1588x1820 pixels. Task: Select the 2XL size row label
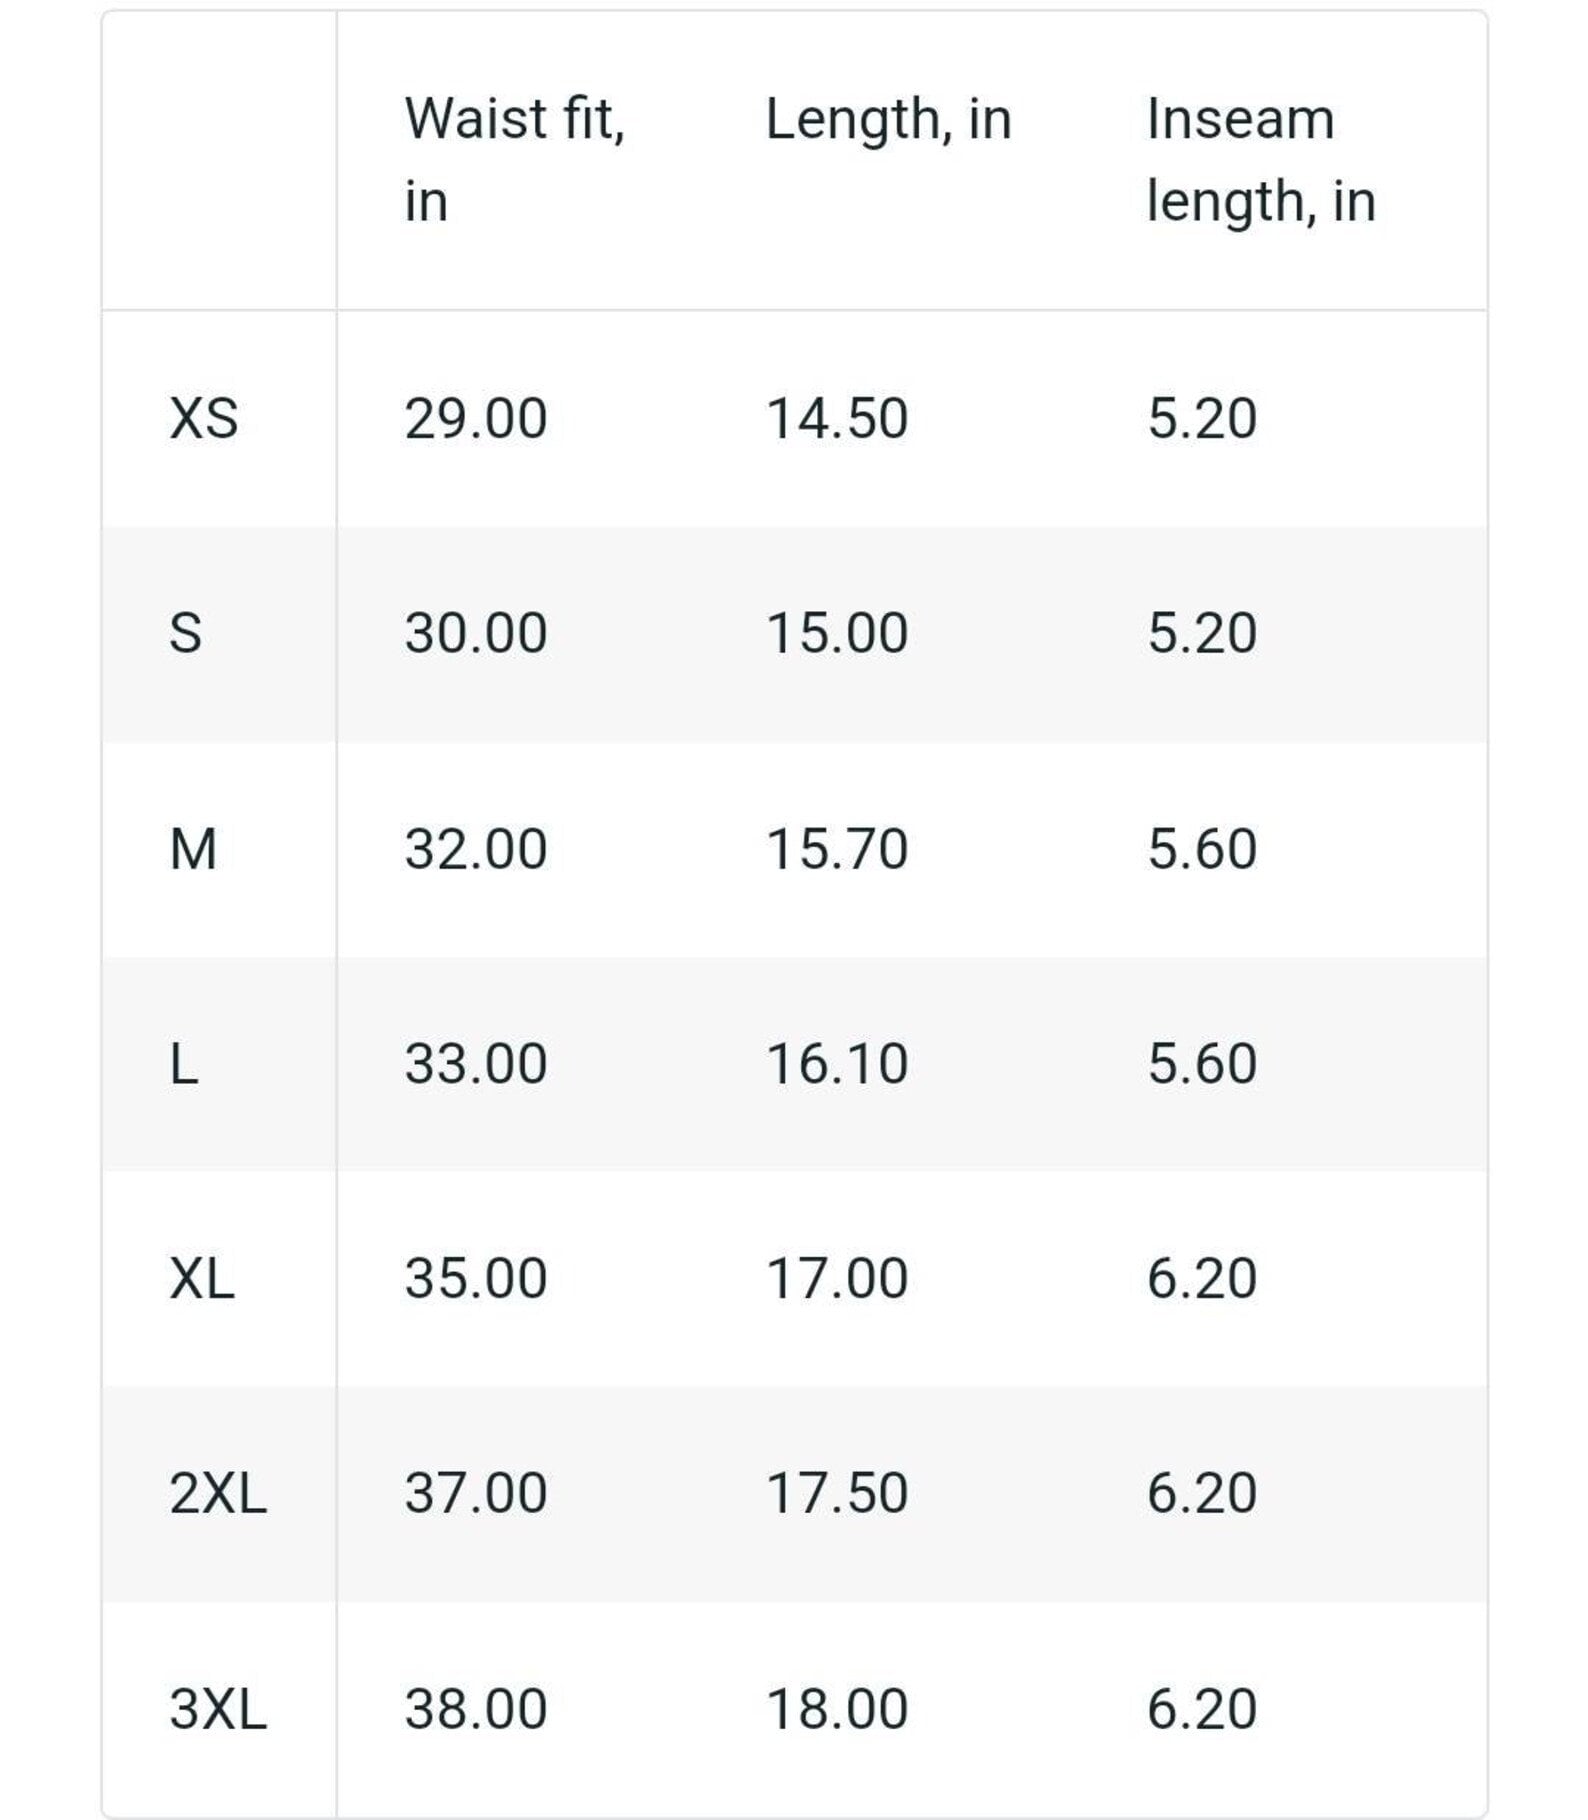(218, 1493)
